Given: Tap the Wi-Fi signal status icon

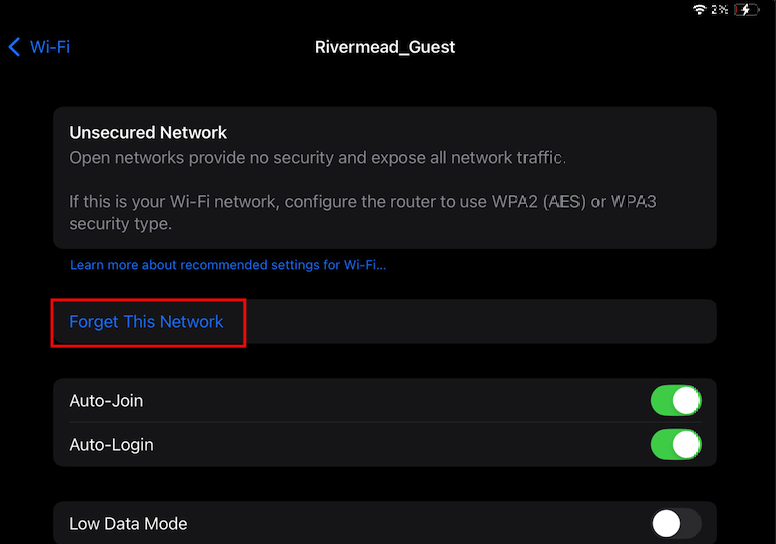Looking at the screenshot, I should [x=699, y=9].
